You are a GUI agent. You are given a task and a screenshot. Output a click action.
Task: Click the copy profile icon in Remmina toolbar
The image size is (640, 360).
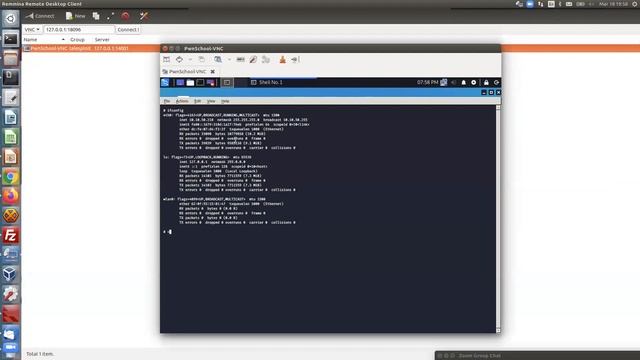96,16
